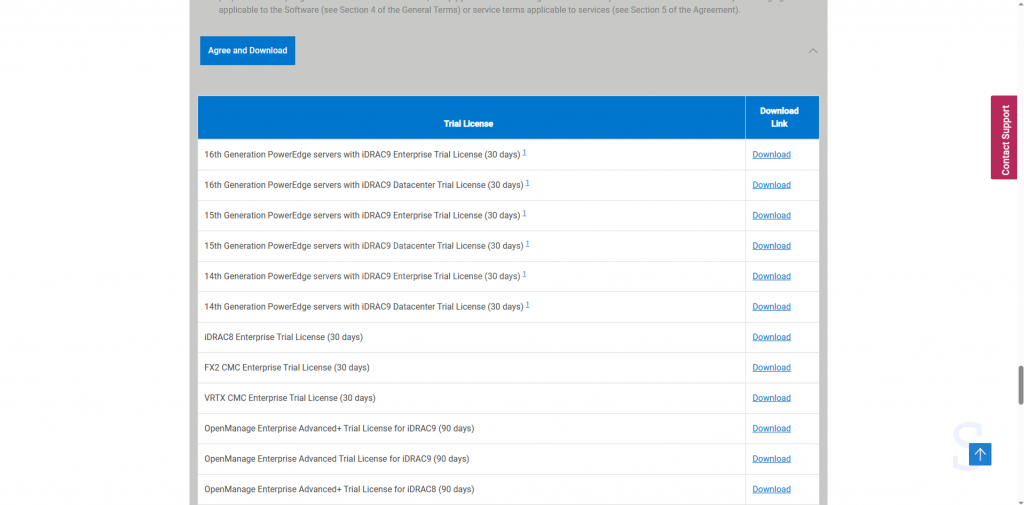Download 14th Generation iDRAC9 Enterprise trial license
The image size is (1024, 505).
coord(771,276)
